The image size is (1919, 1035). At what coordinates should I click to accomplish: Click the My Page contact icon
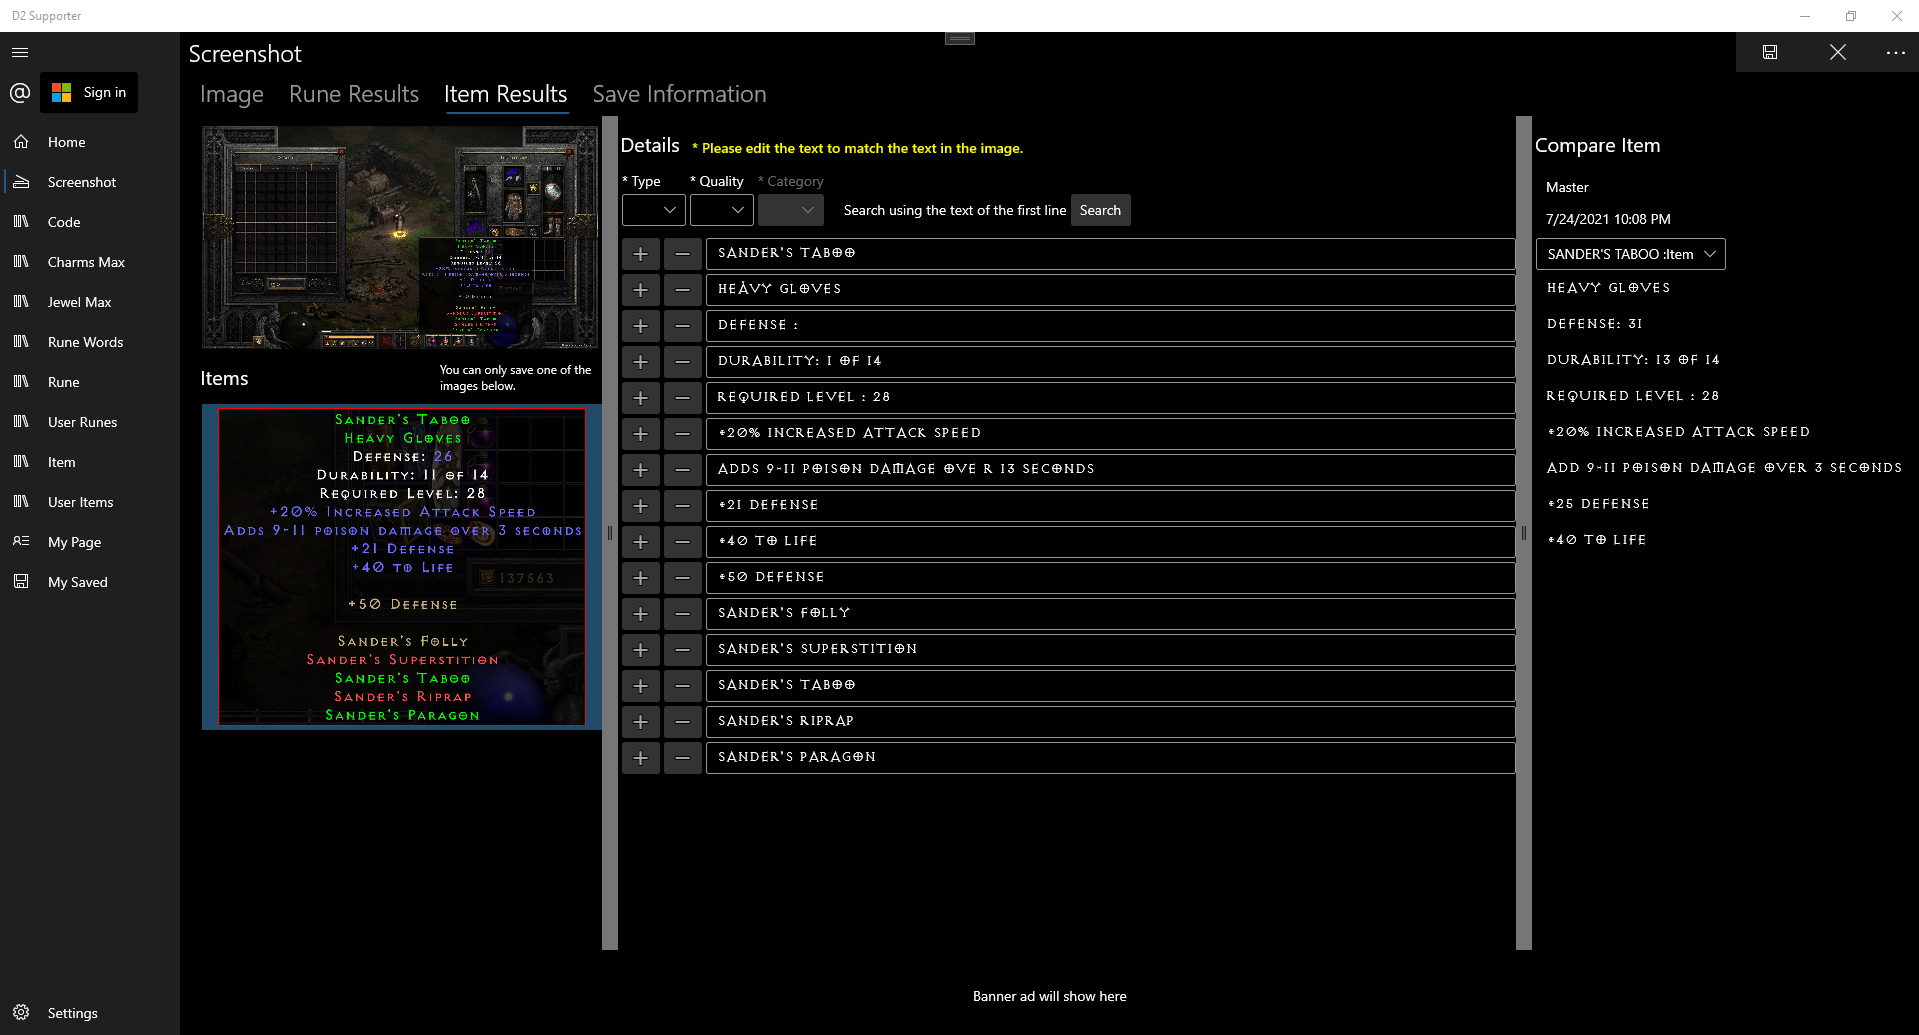[21, 542]
